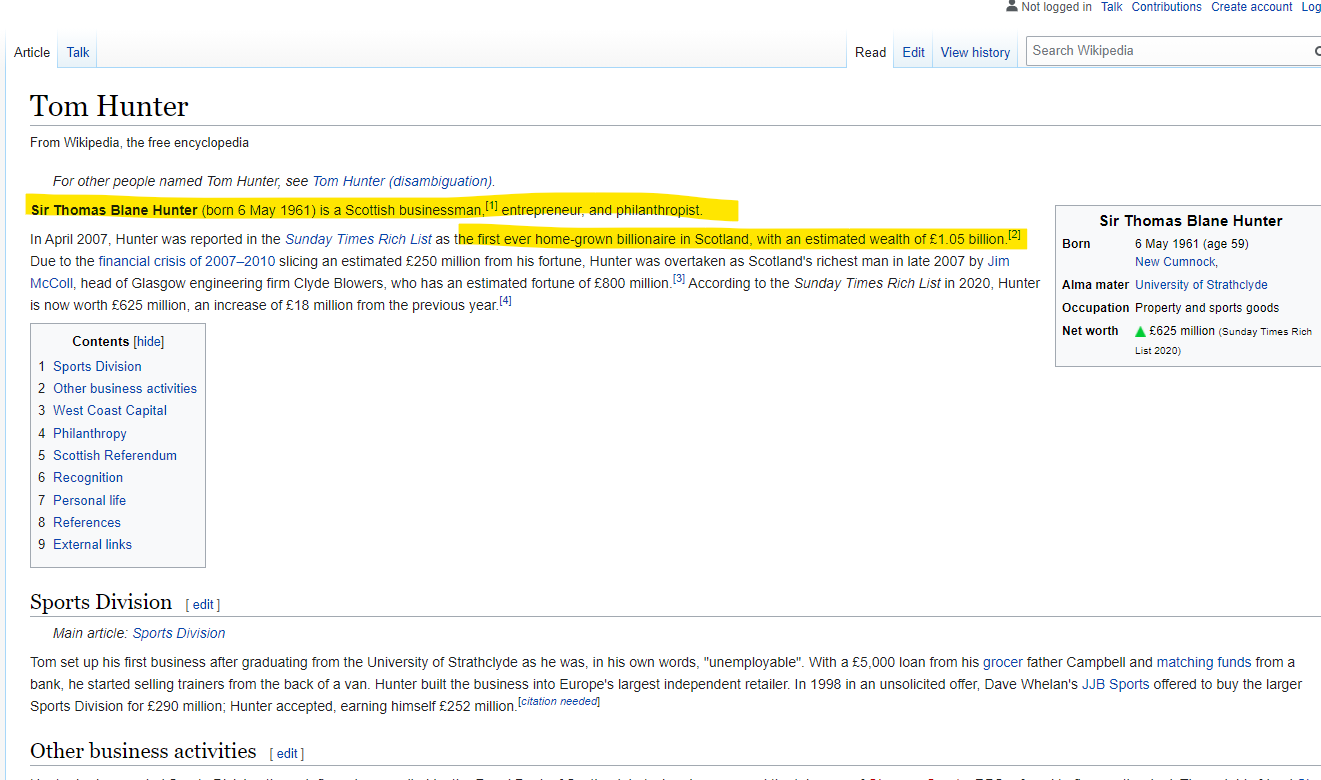1321x780 pixels.
Task: Open the grocer link
Action: (x=1003, y=662)
